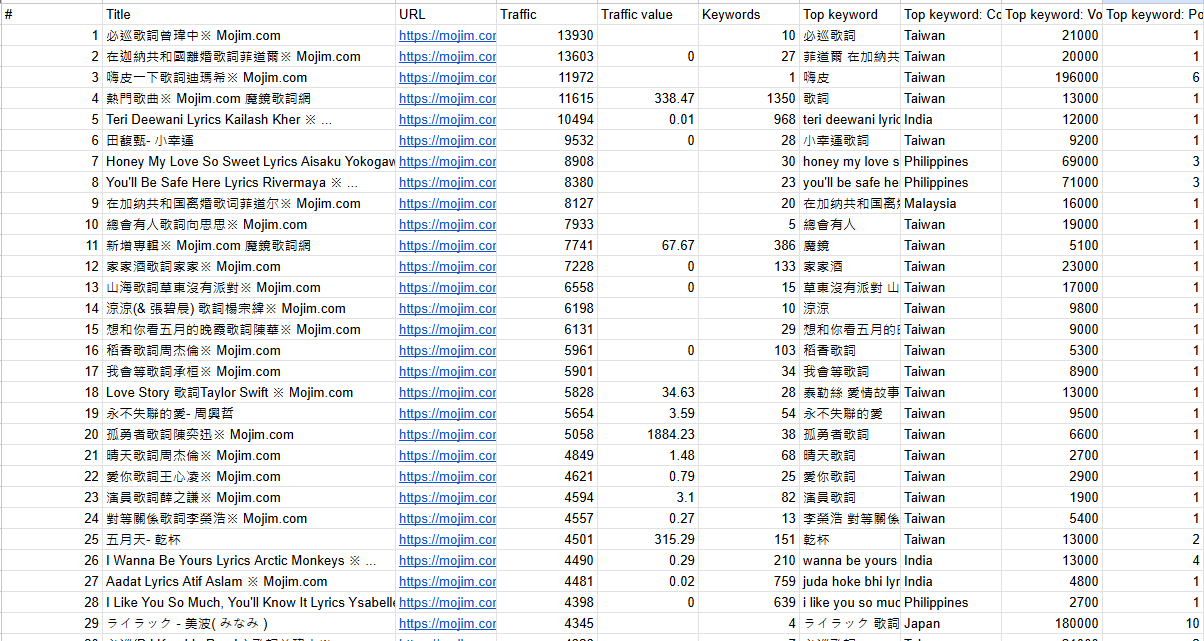Select top keyword cell '歌詞' in row 4

click(x=850, y=98)
